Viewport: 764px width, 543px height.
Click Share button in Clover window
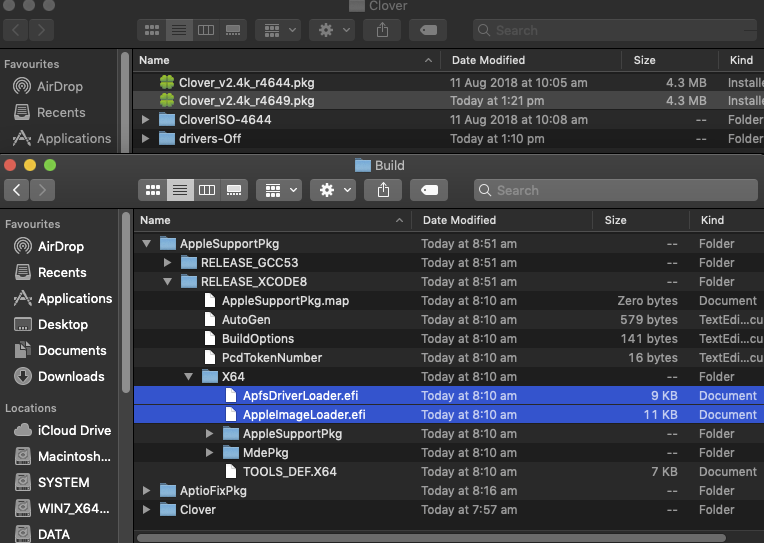pyautogui.click(x=382, y=30)
